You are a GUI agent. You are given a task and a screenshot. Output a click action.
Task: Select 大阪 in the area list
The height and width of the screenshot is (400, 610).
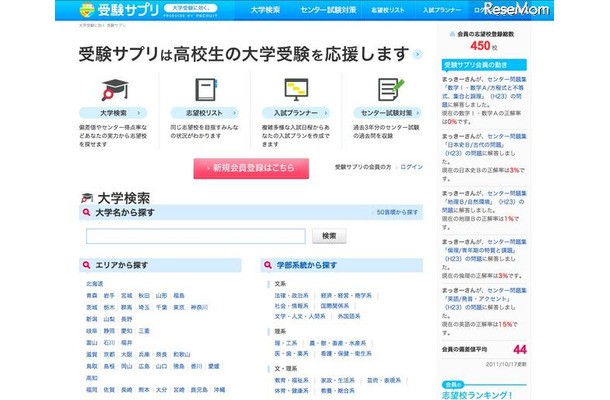(x=126, y=354)
